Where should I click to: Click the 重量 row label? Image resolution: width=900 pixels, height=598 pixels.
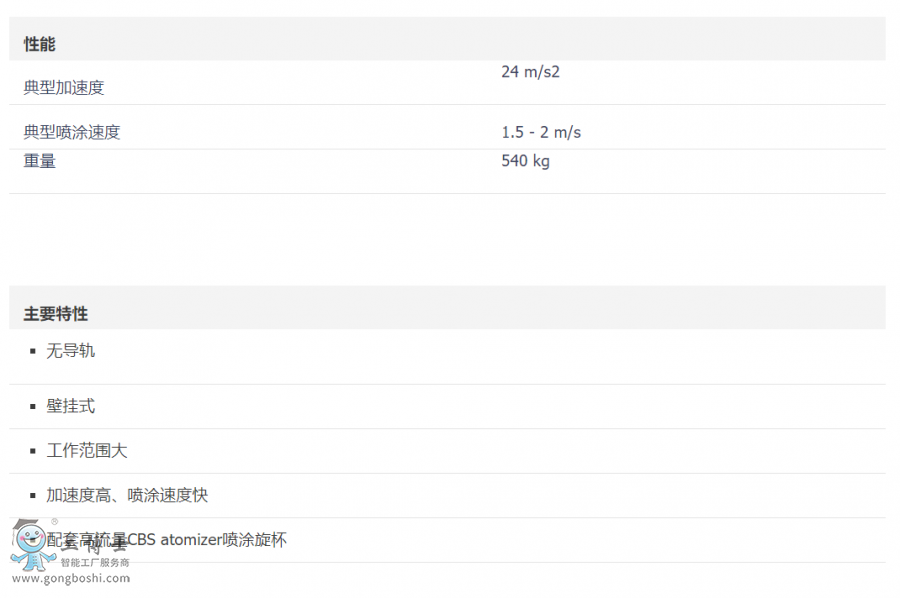[x=40, y=161]
